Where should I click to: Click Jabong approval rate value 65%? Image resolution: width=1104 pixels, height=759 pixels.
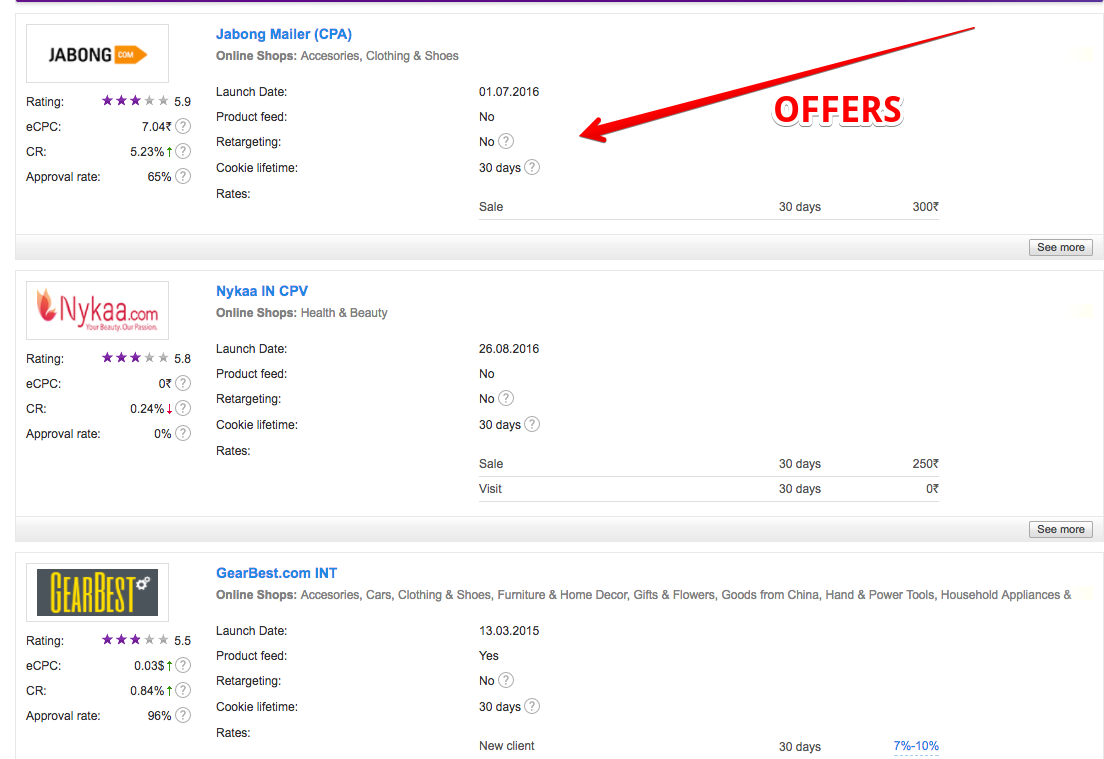click(159, 177)
